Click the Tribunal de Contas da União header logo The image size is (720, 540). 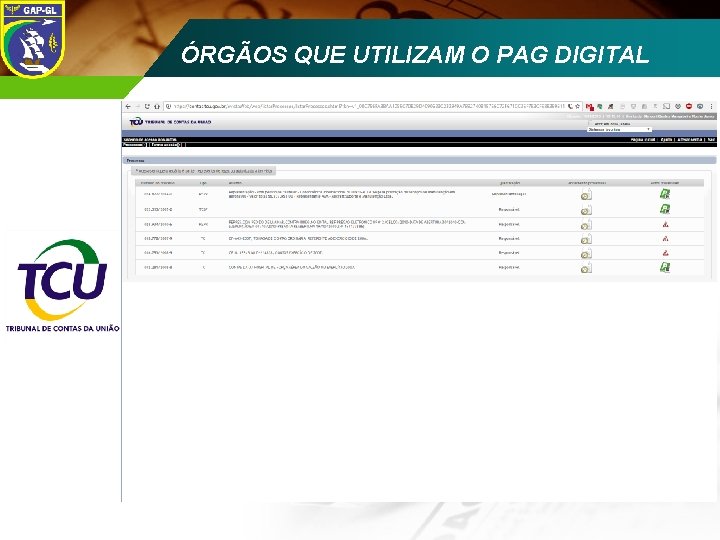[x=170, y=122]
